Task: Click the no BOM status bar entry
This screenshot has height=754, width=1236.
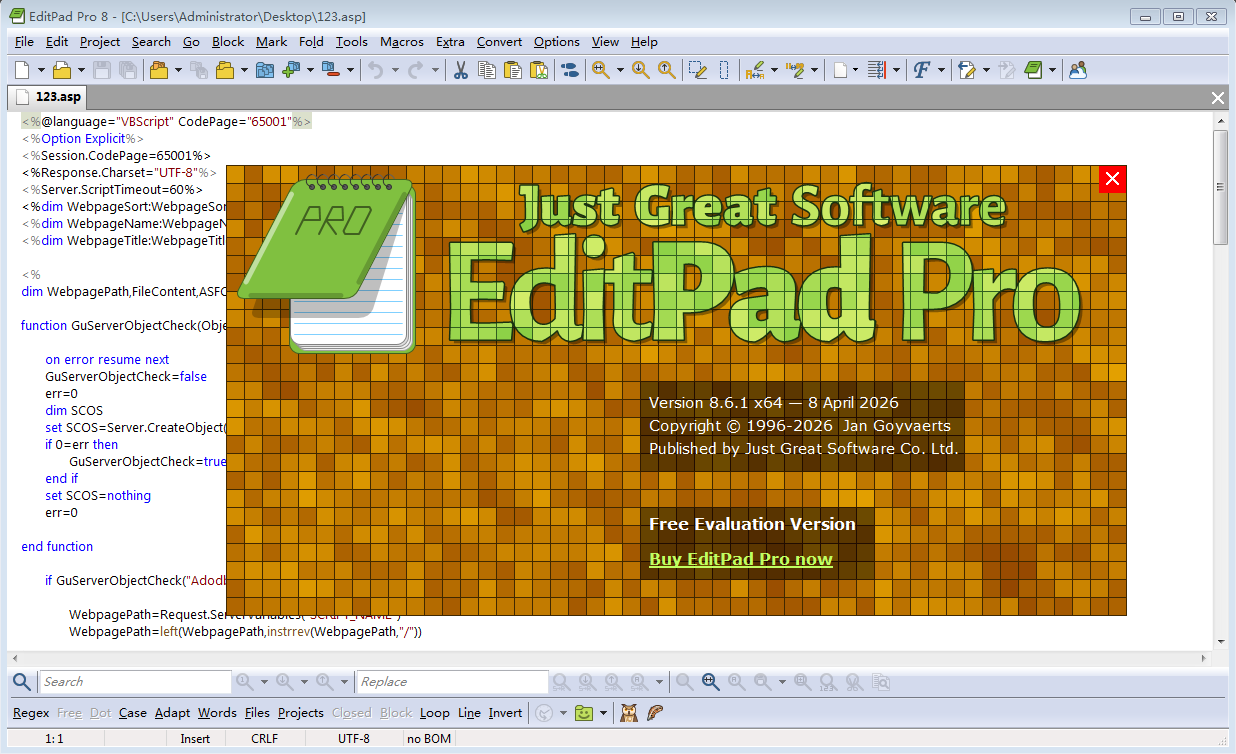Action: click(430, 739)
